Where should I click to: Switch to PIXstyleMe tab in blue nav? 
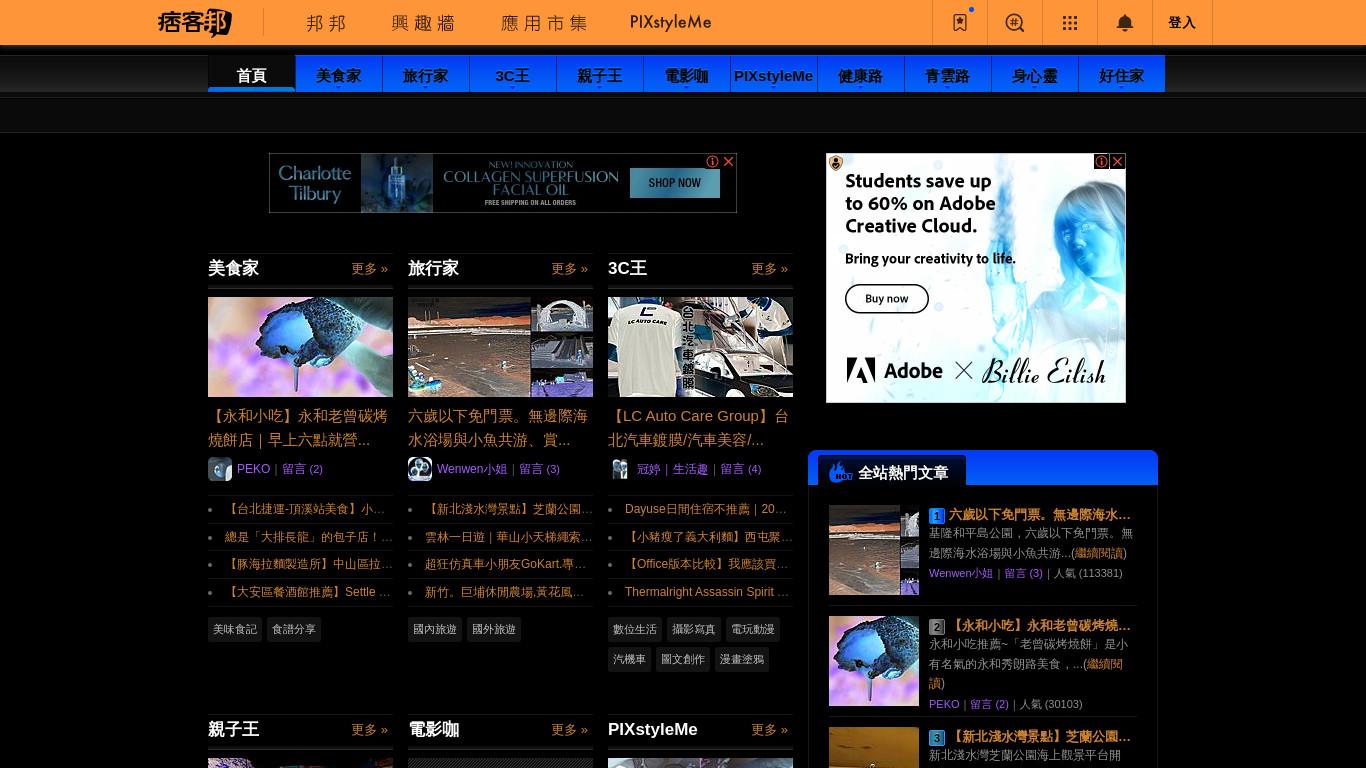(x=774, y=75)
